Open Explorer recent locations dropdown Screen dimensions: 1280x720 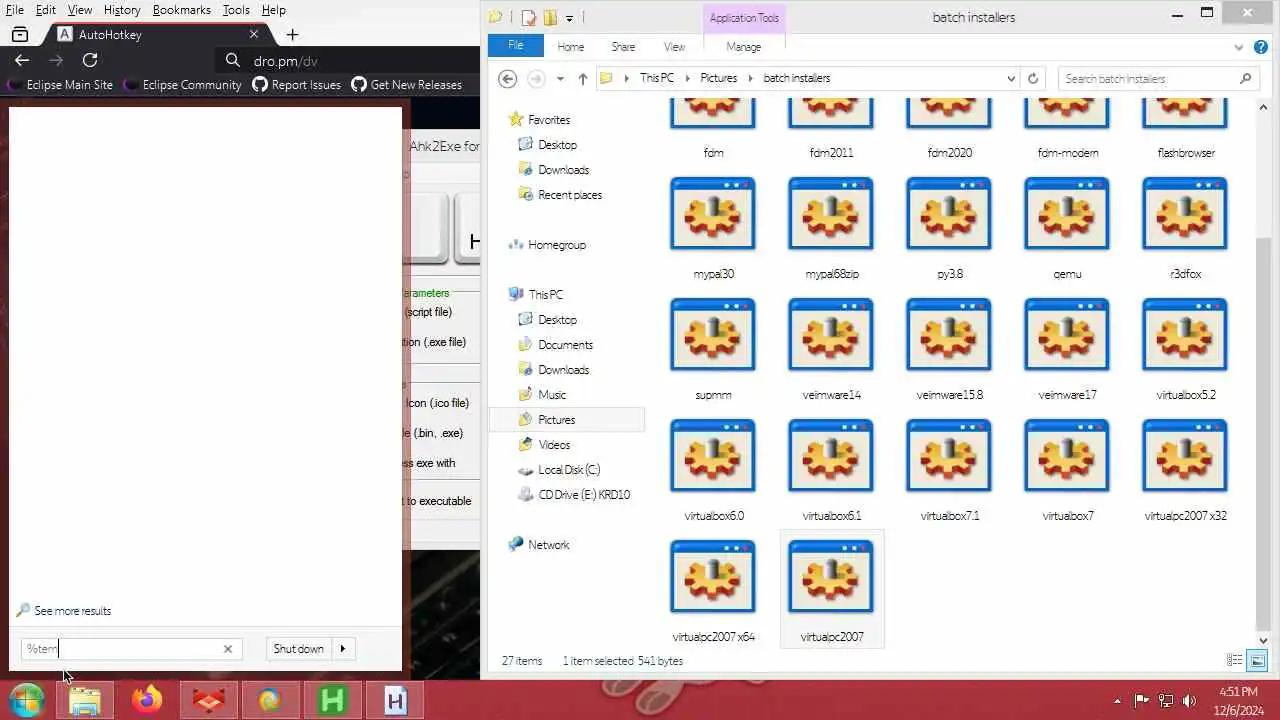pyautogui.click(x=560, y=78)
